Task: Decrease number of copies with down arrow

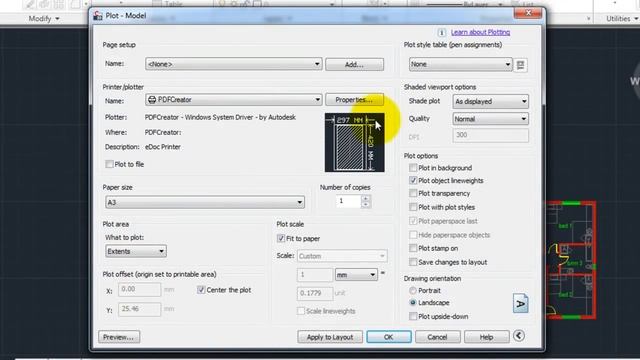Action: point(366,204)
